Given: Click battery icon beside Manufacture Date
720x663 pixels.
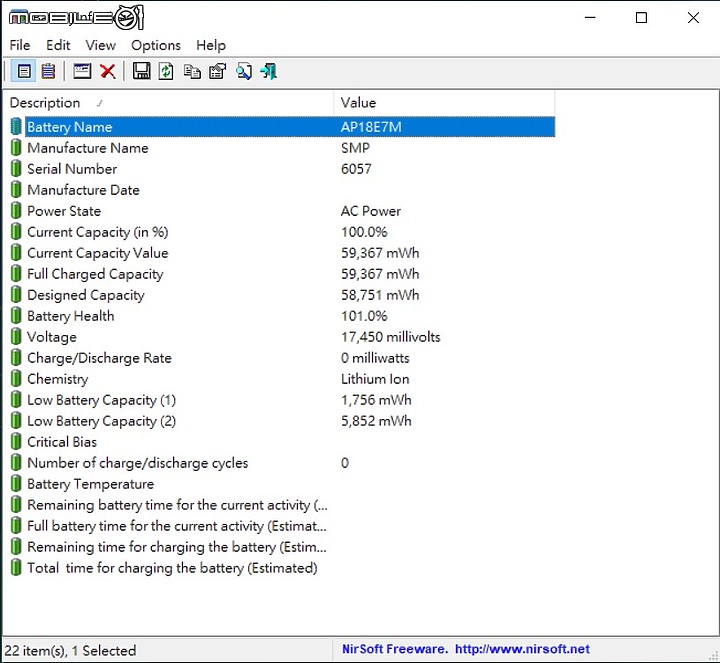Looking at the screenshot, I should 16,190.
